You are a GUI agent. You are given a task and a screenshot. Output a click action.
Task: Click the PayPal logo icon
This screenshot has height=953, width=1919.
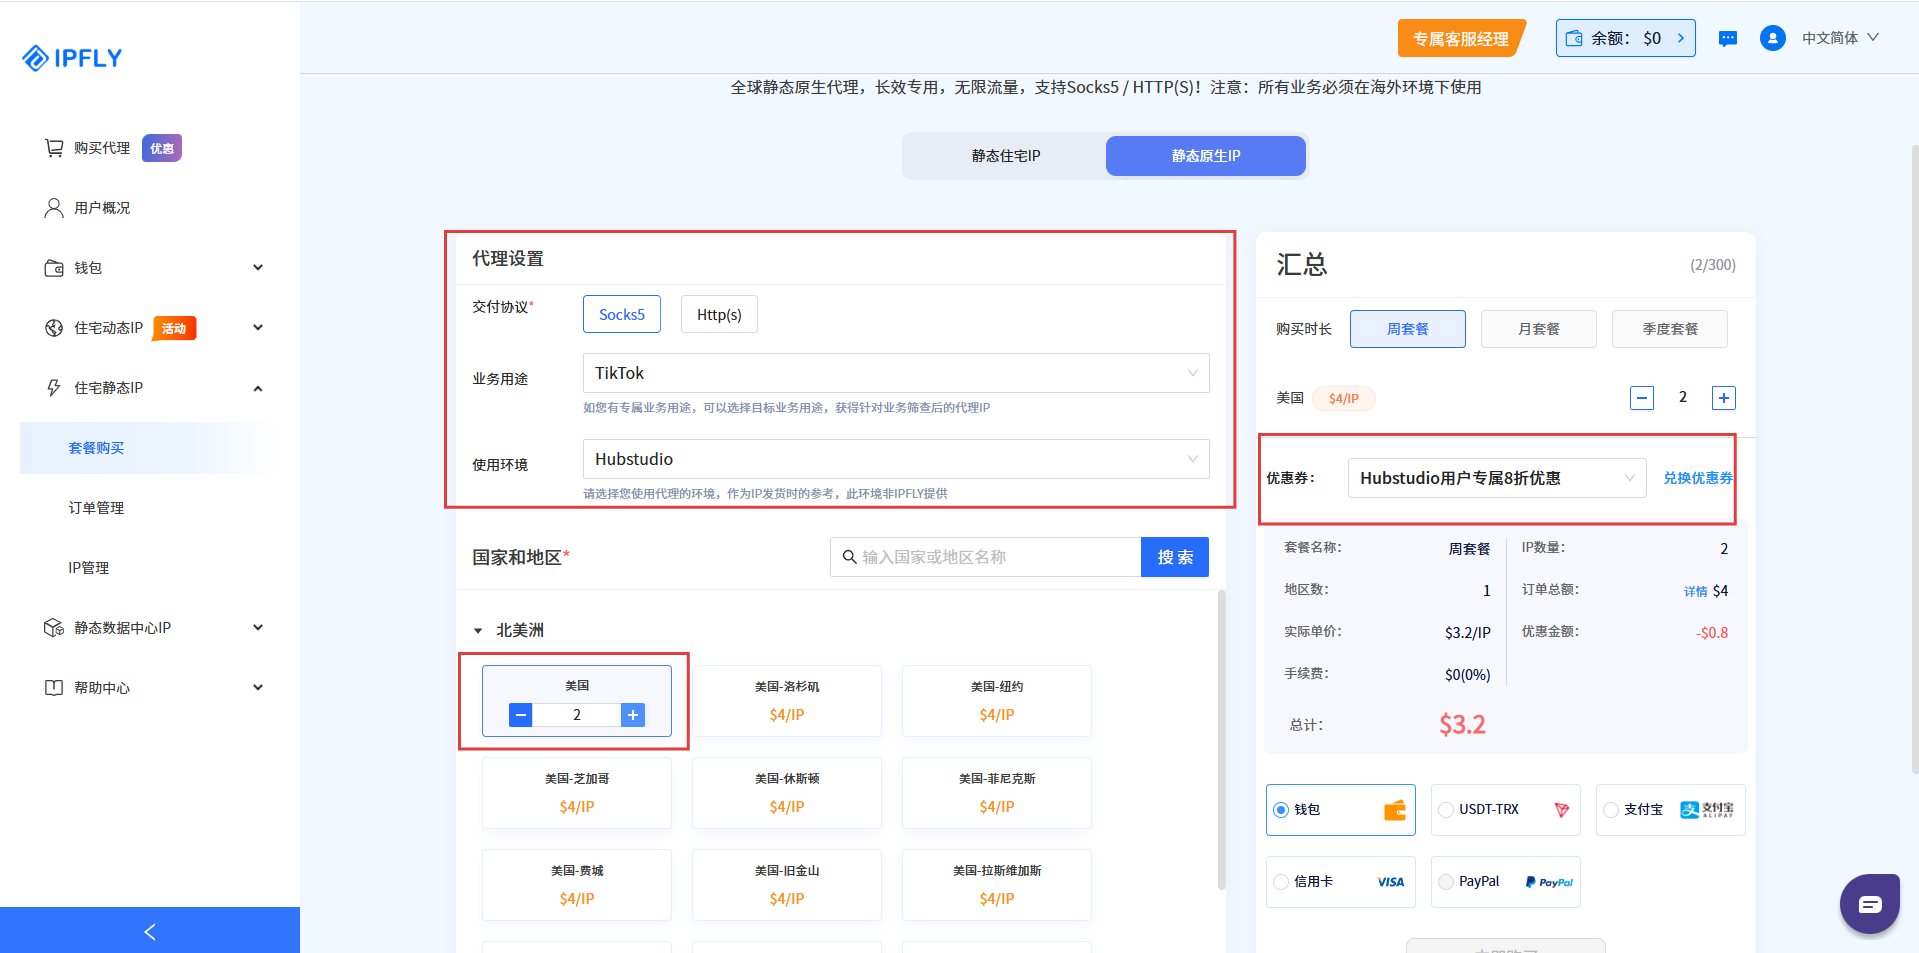click(x=1549, y=882)
